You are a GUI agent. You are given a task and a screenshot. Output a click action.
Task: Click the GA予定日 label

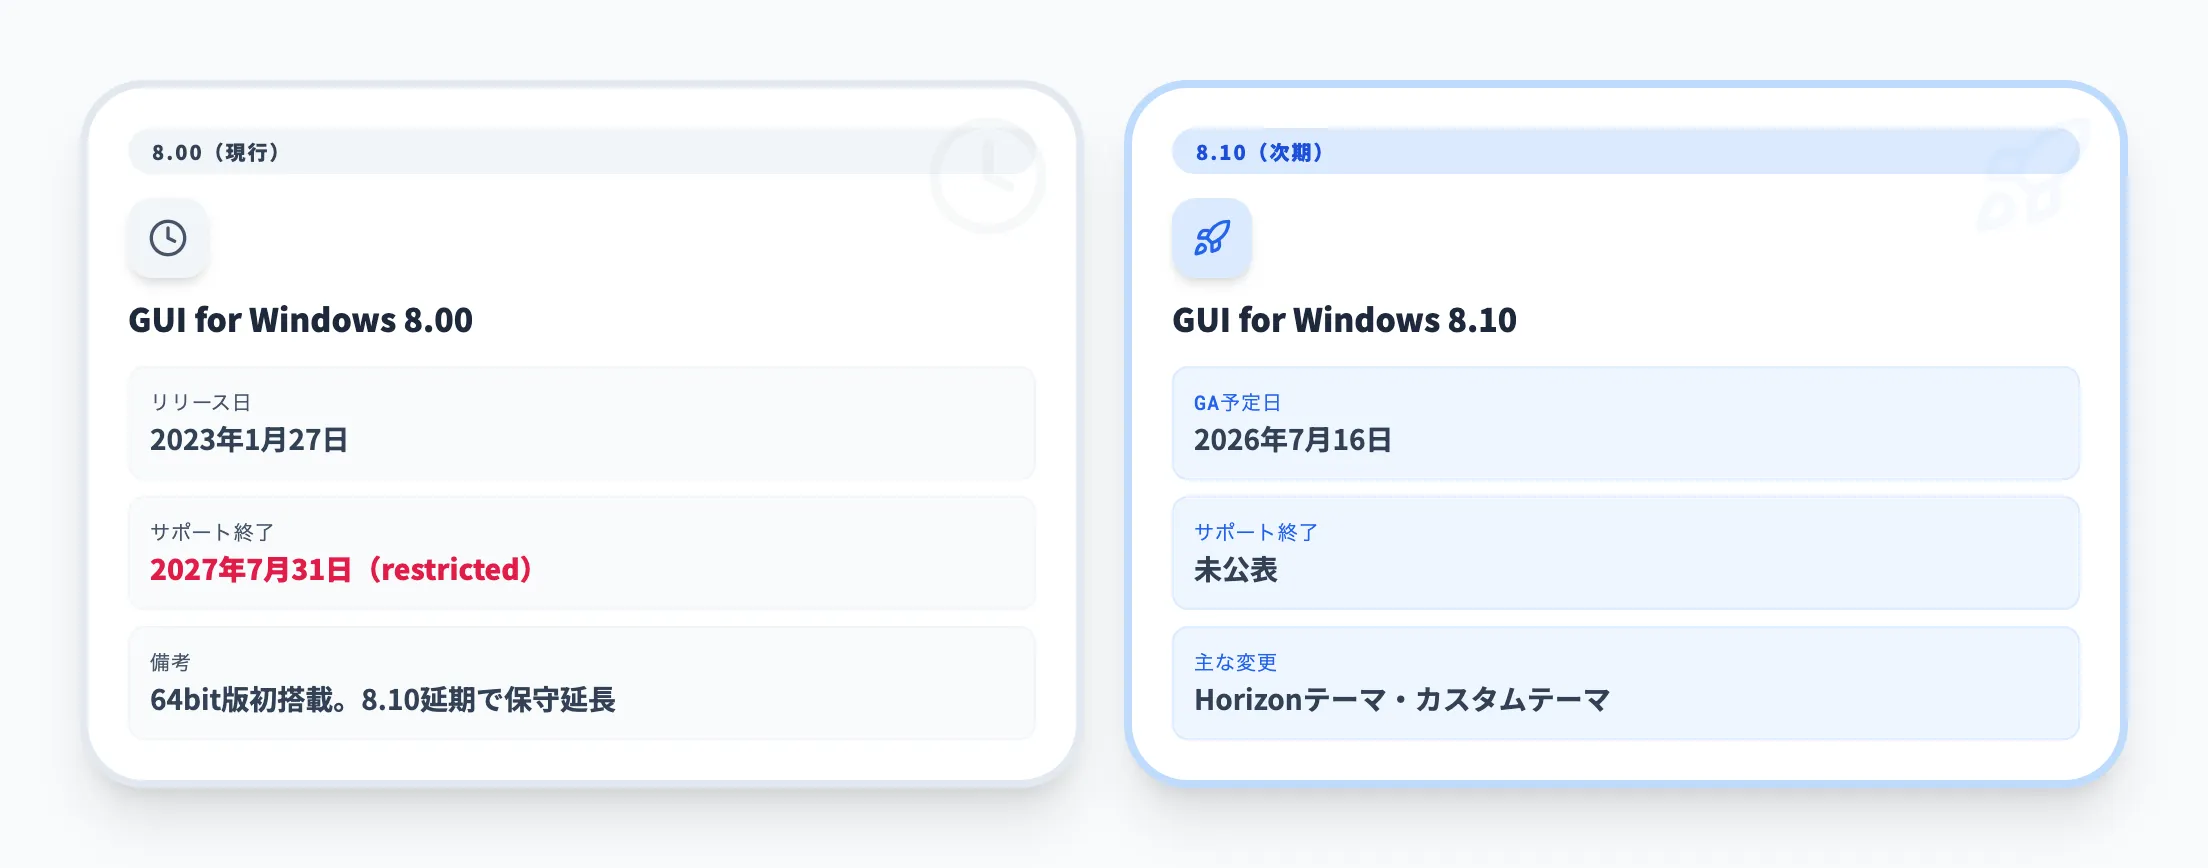pos(1237,402)
